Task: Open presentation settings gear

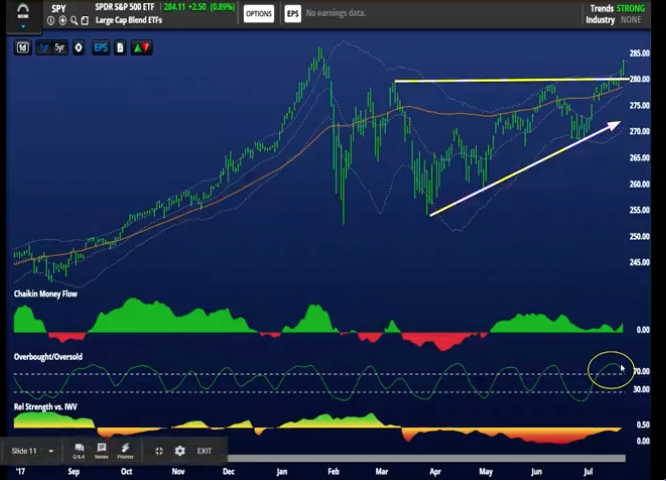Action: 179,451
